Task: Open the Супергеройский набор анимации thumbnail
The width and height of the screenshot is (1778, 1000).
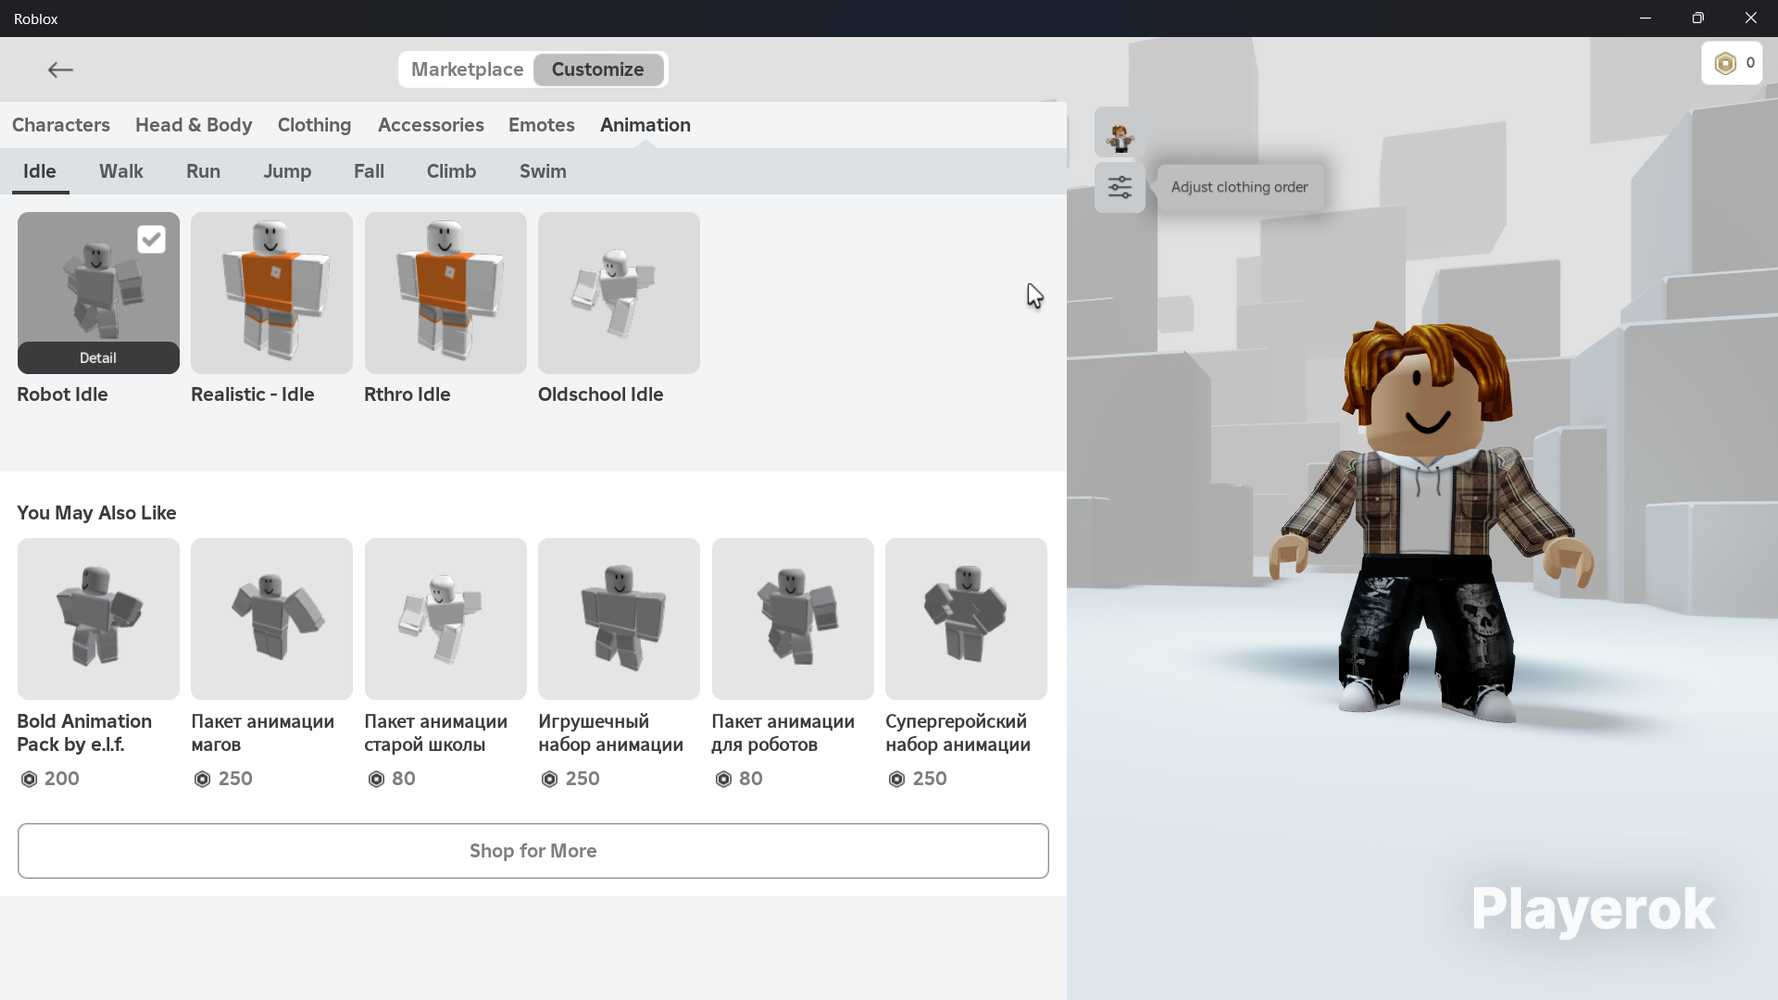Action: (x=966, y=619)
